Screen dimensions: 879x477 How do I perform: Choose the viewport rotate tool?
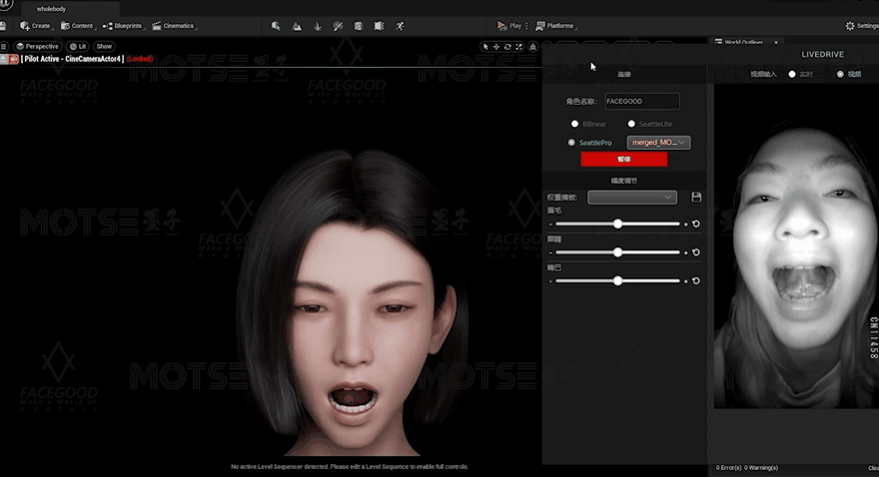click(507, 47)
